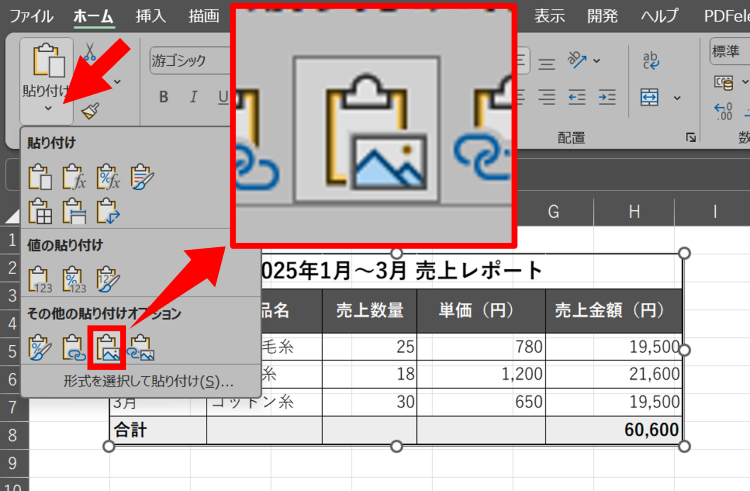Click the 売上金額（円） header cell
The image size is (750, 491).
[614, 311]
